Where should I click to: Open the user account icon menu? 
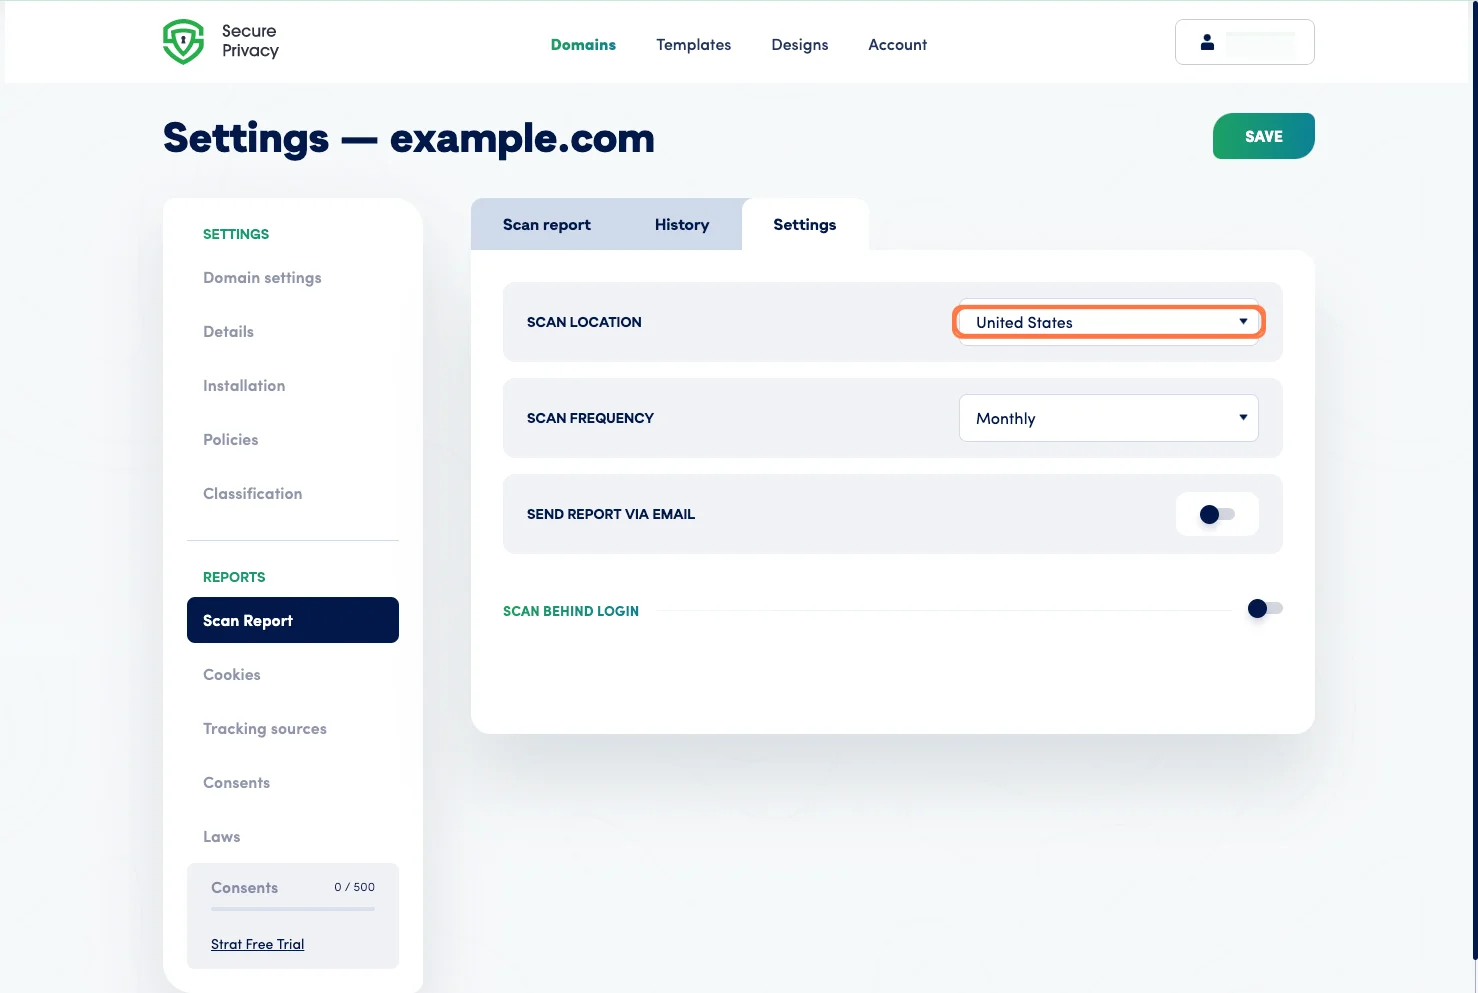pos(1207,42)
